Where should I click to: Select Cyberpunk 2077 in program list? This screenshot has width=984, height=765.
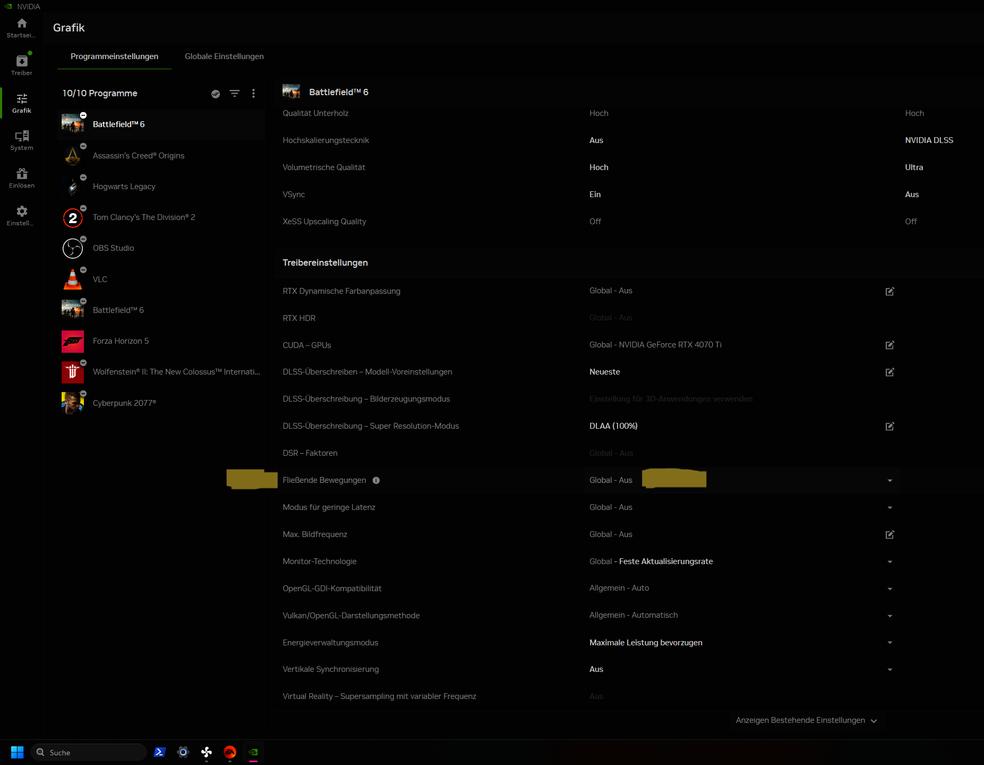tap(124, 403)
